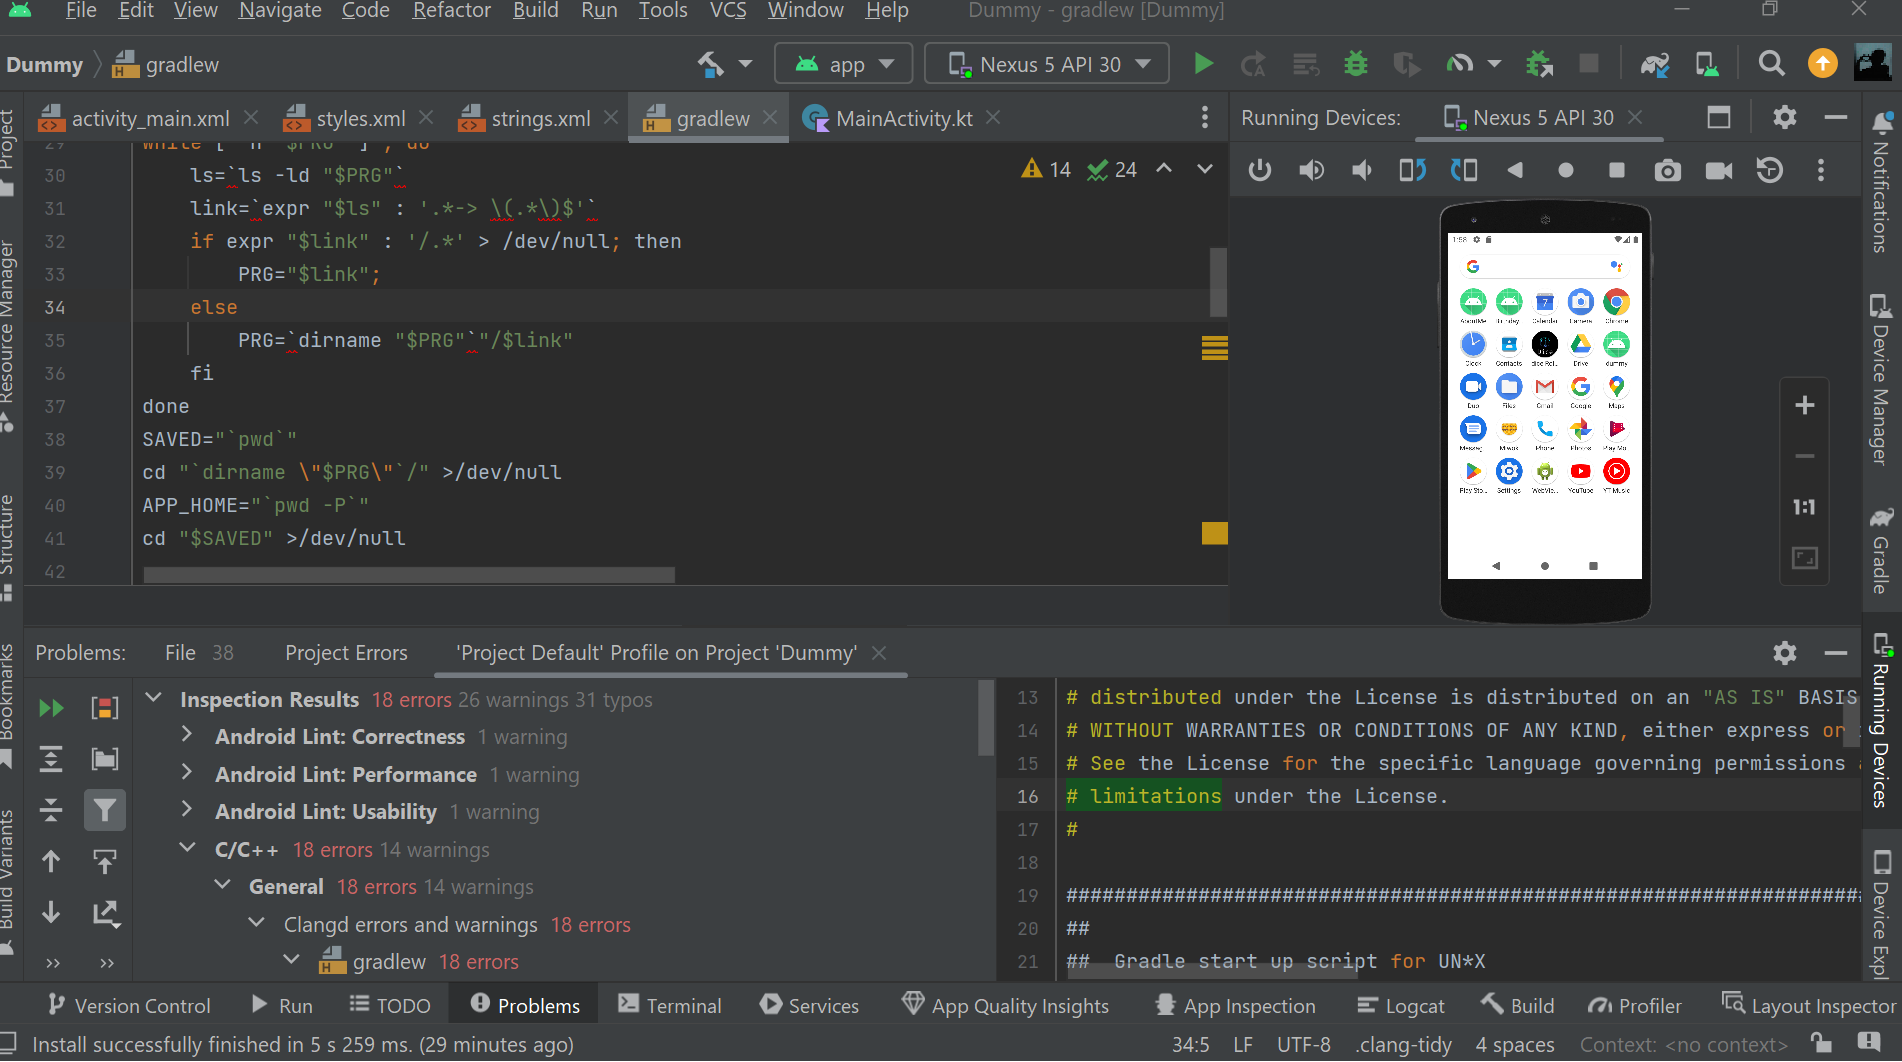Open the Refactor menu
The width and height of the screenshot is (1902, 1062).
[x=451, y=11]
